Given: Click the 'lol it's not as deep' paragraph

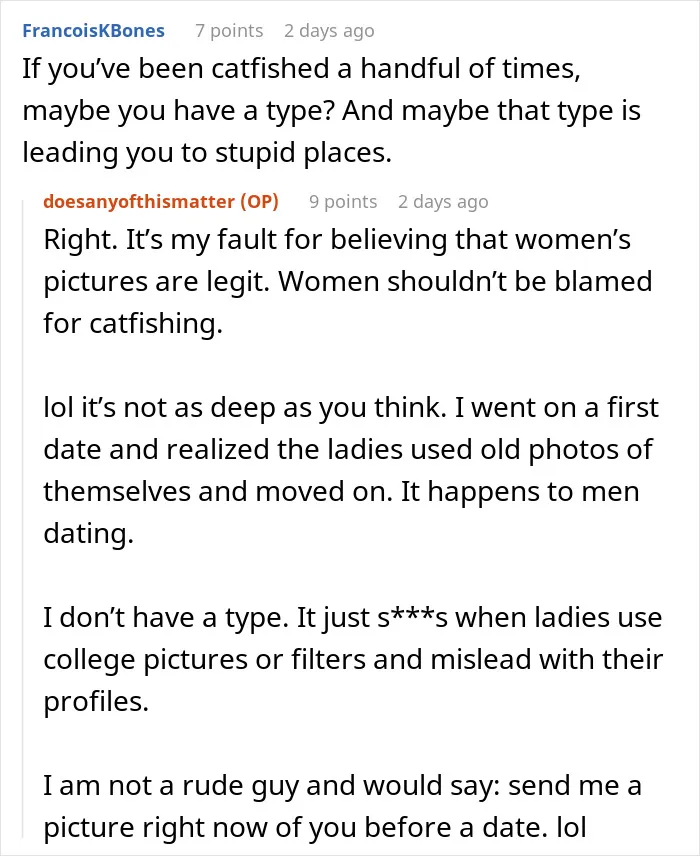Looking at the screenshot, I should coord(351,470).
